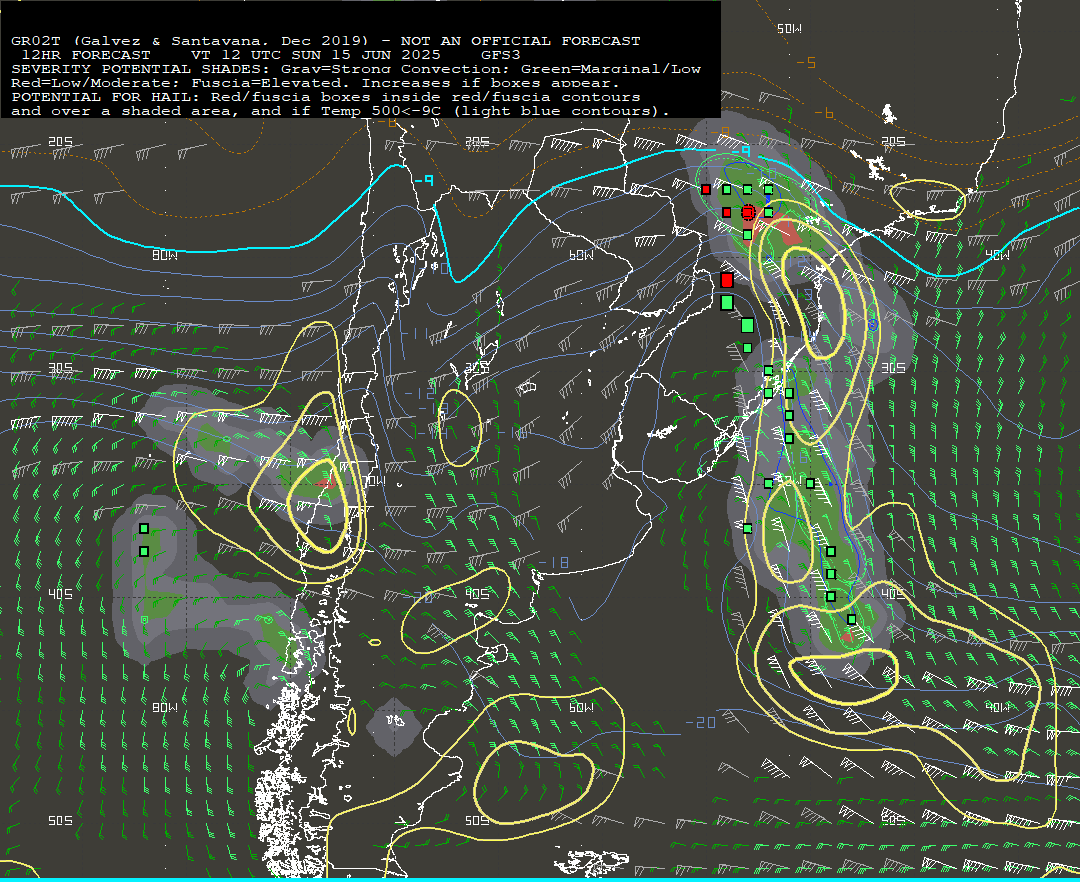Click the 40W label south of 40S
This screenshot has height=882, width=1080.
pos(997,707)
